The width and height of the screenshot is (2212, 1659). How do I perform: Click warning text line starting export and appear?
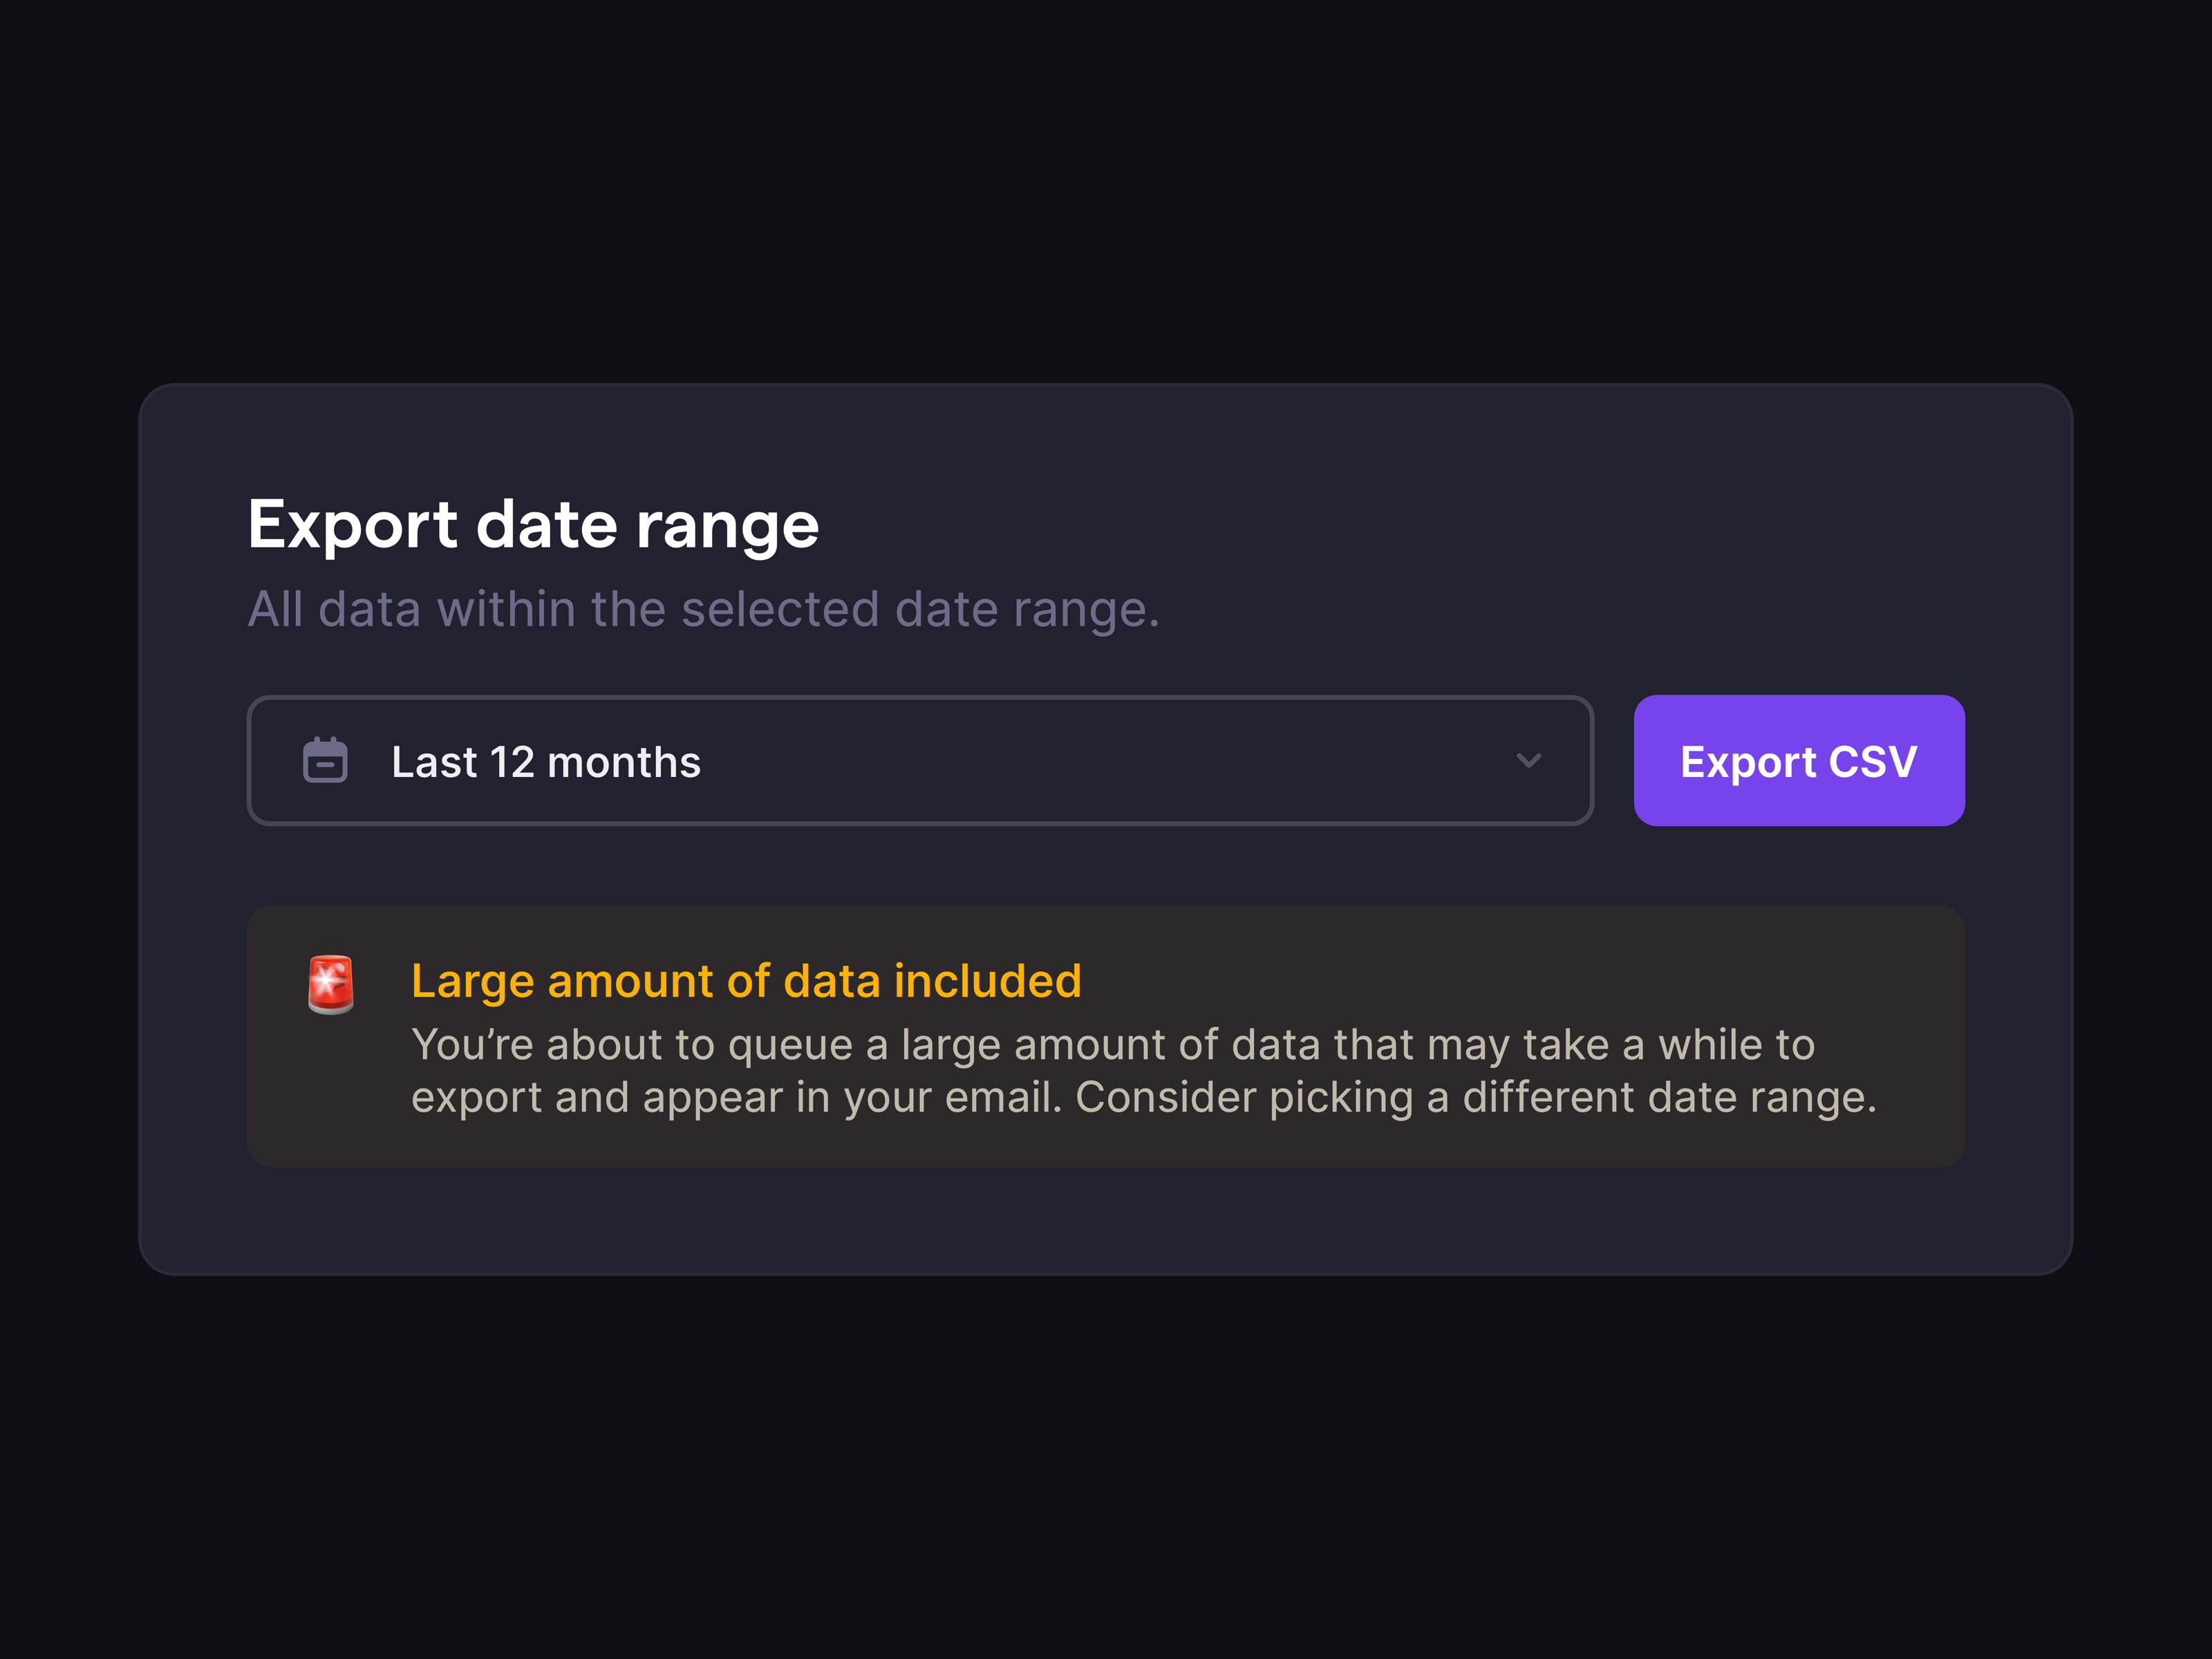coord(1144,1098)
